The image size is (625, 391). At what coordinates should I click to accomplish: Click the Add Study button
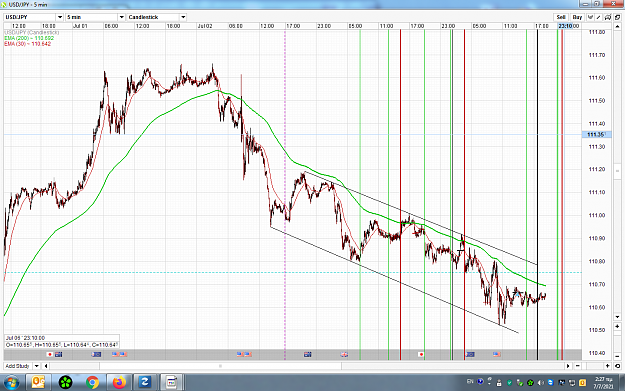(x=18, y=366)
